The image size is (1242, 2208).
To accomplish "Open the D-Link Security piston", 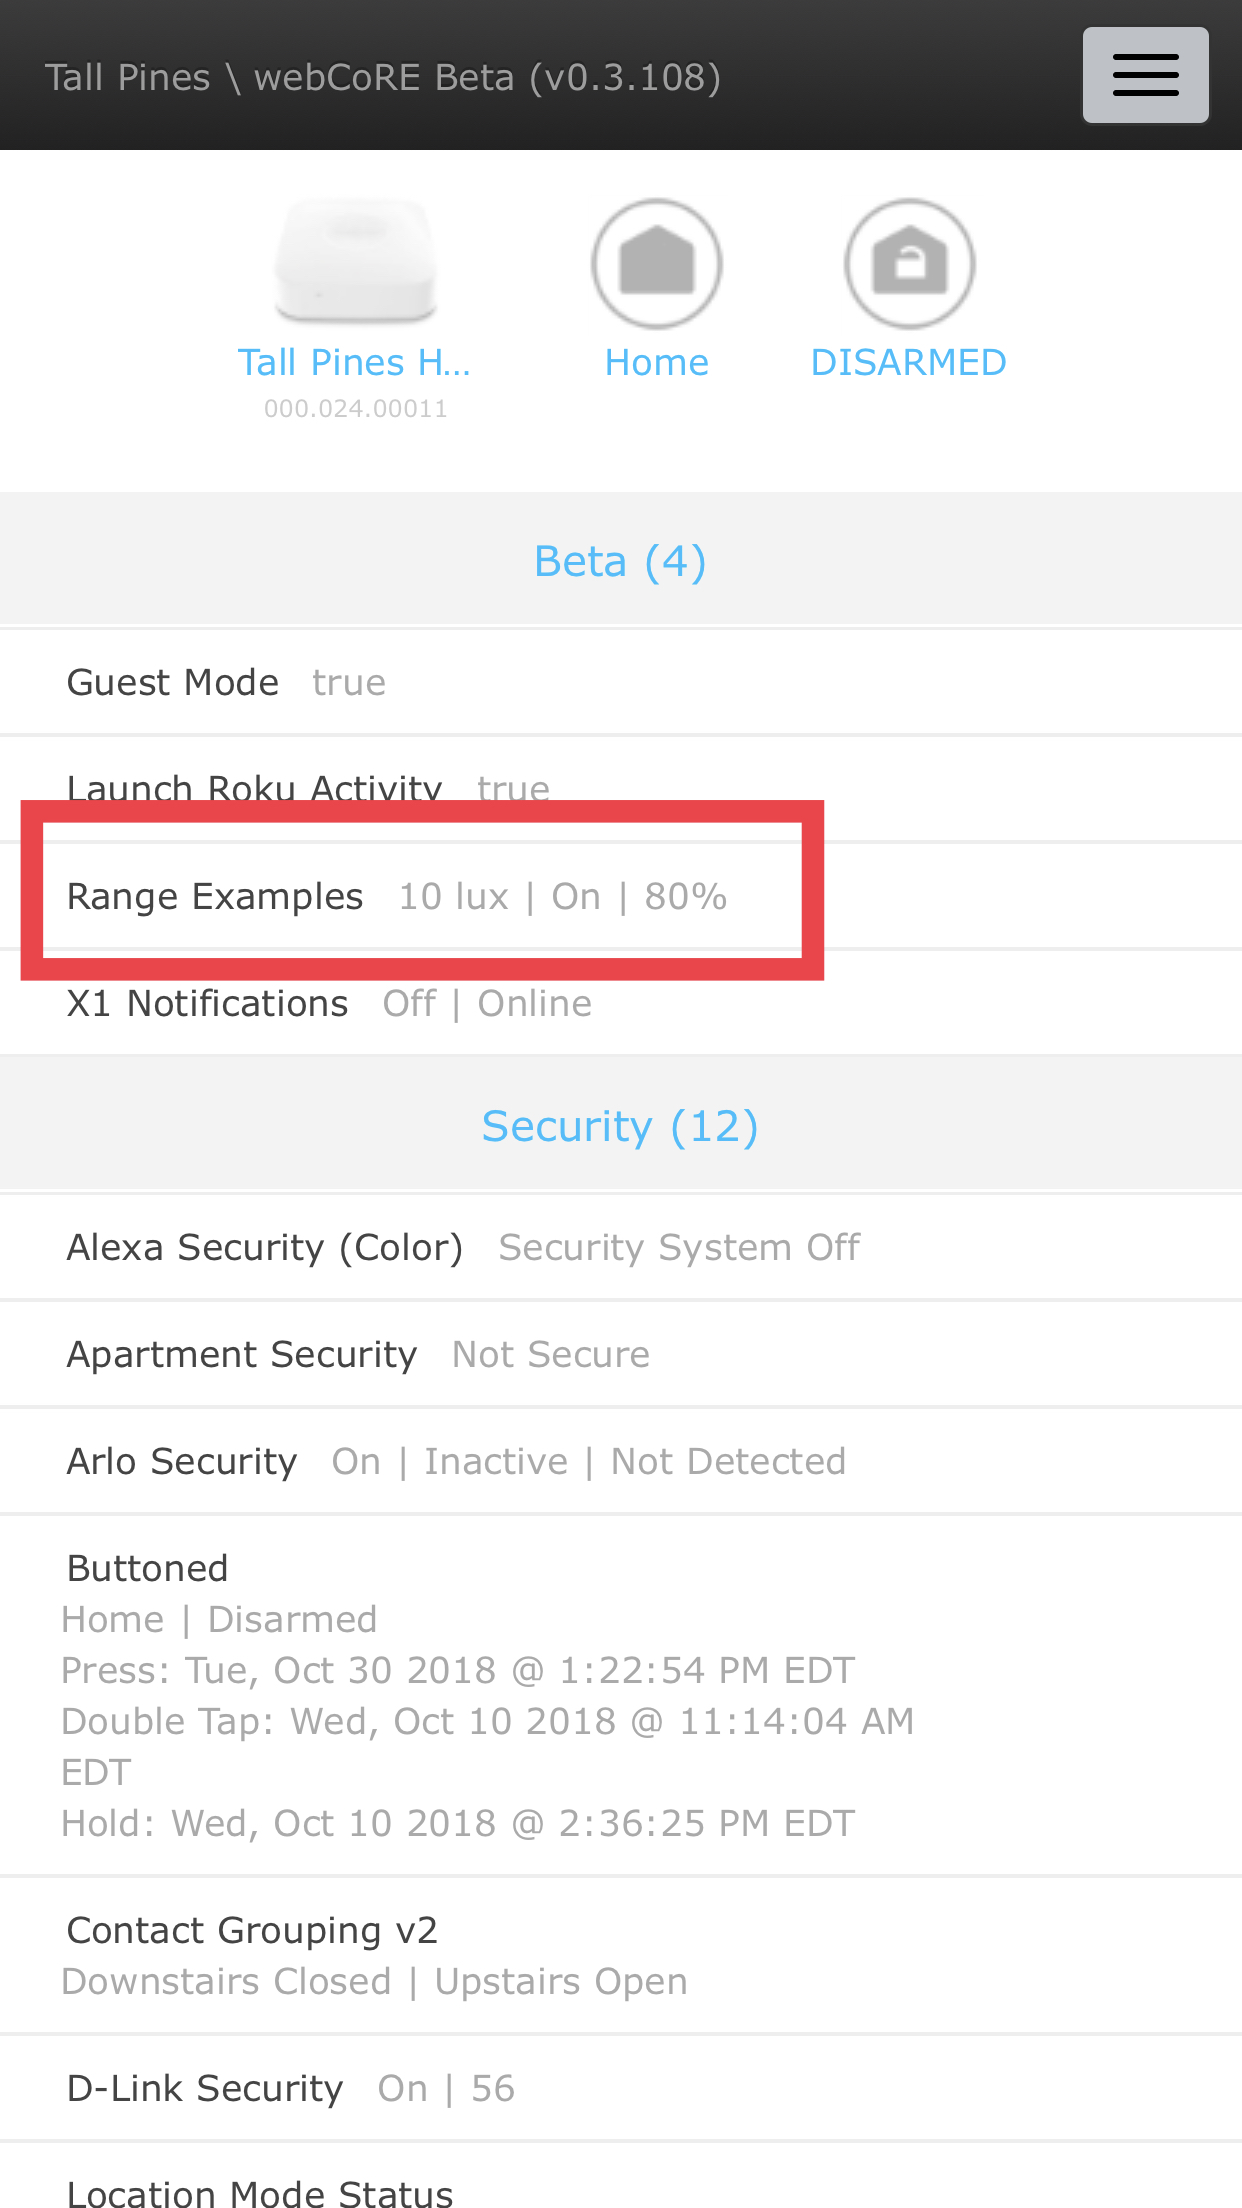I will (x=621, y=2088).
